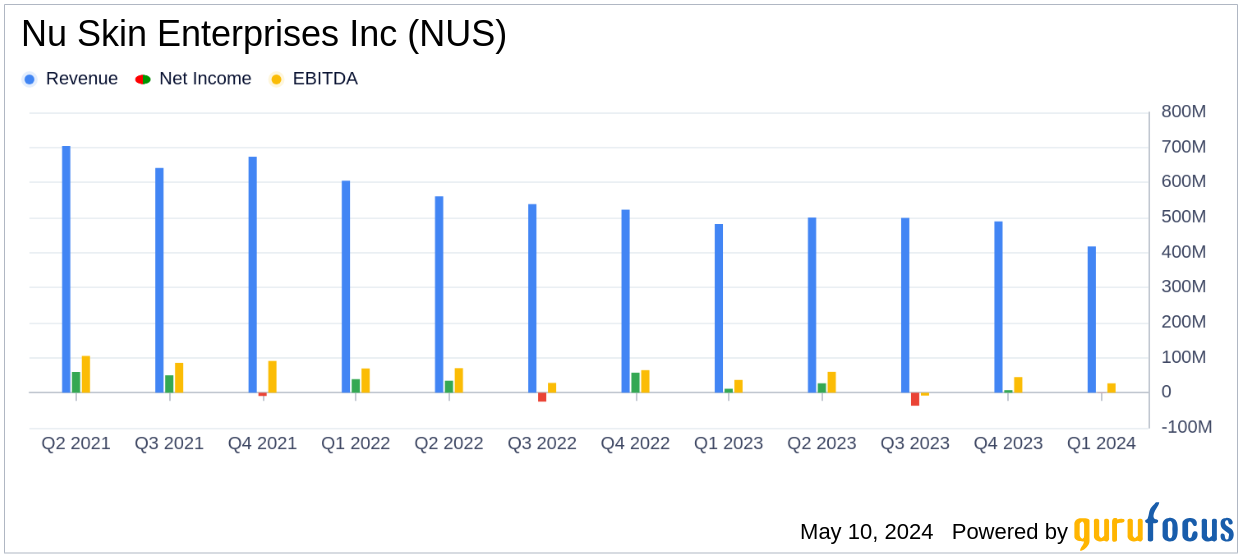Click the yellow EBITDA legend marker
Screen dimensions: 1242x557
[x=276, y=79]
